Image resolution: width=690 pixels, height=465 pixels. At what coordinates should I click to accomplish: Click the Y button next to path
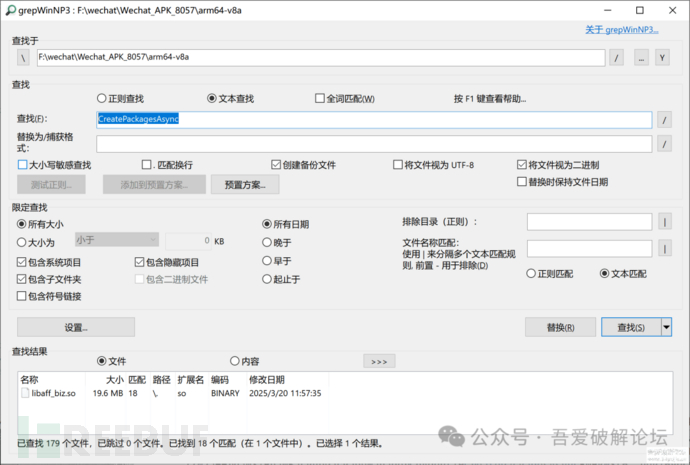tap(661, 58)
